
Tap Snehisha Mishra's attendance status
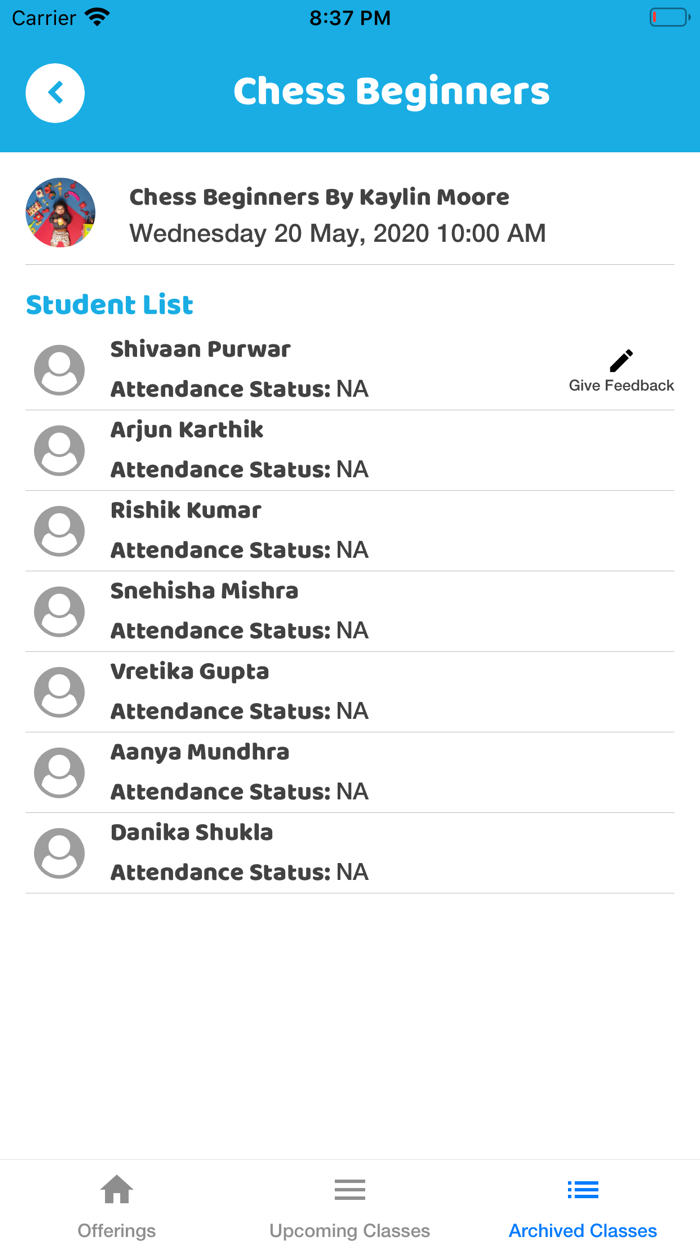point(239,631)
